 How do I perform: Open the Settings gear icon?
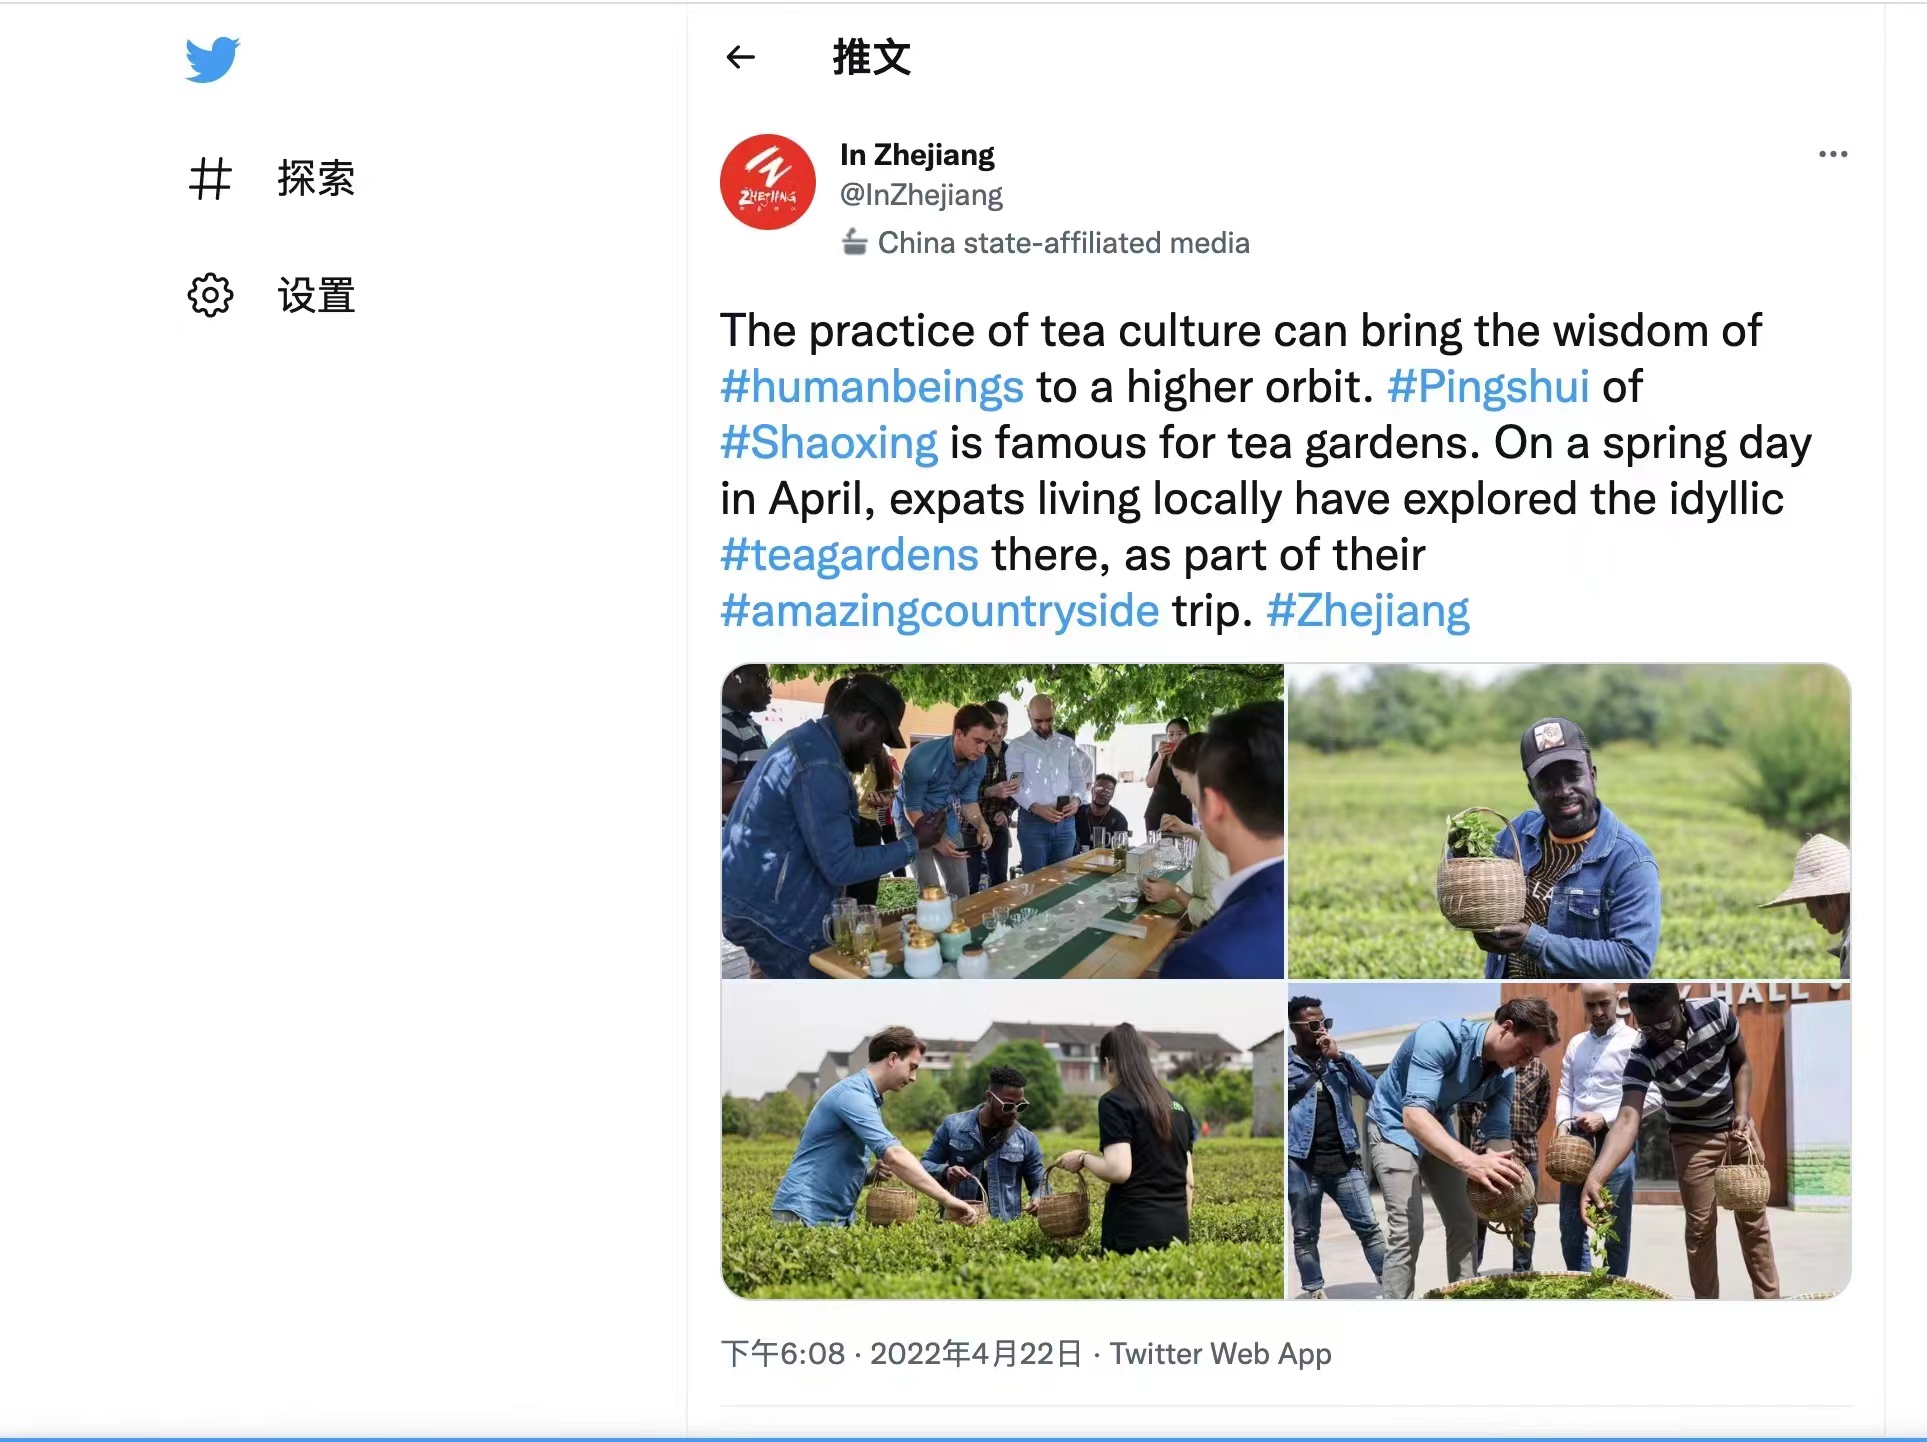click(x=210, y=295)
